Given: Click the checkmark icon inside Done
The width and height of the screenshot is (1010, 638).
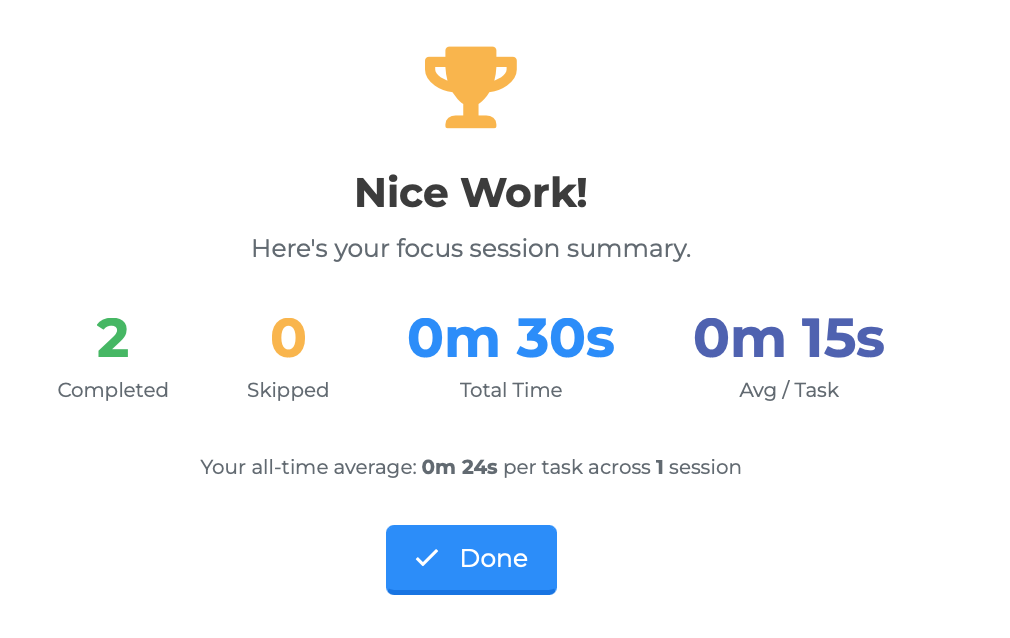Looking at the screenshot, I should coord(427,558).
